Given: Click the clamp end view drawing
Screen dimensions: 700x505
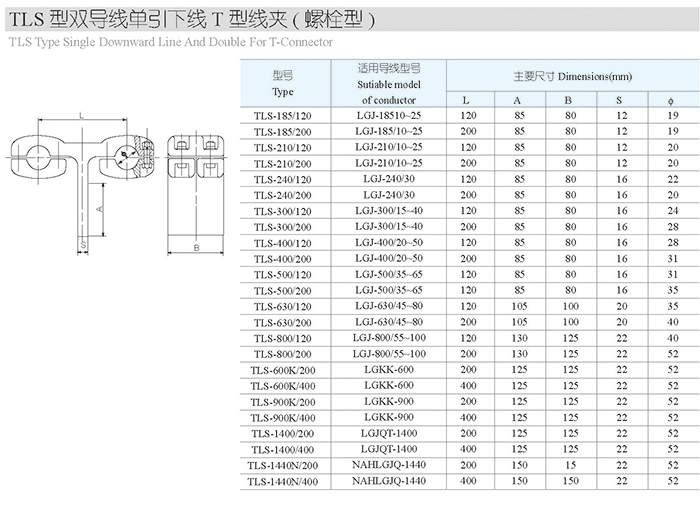Looking at the screenshot, I should (x=197, y=185).
